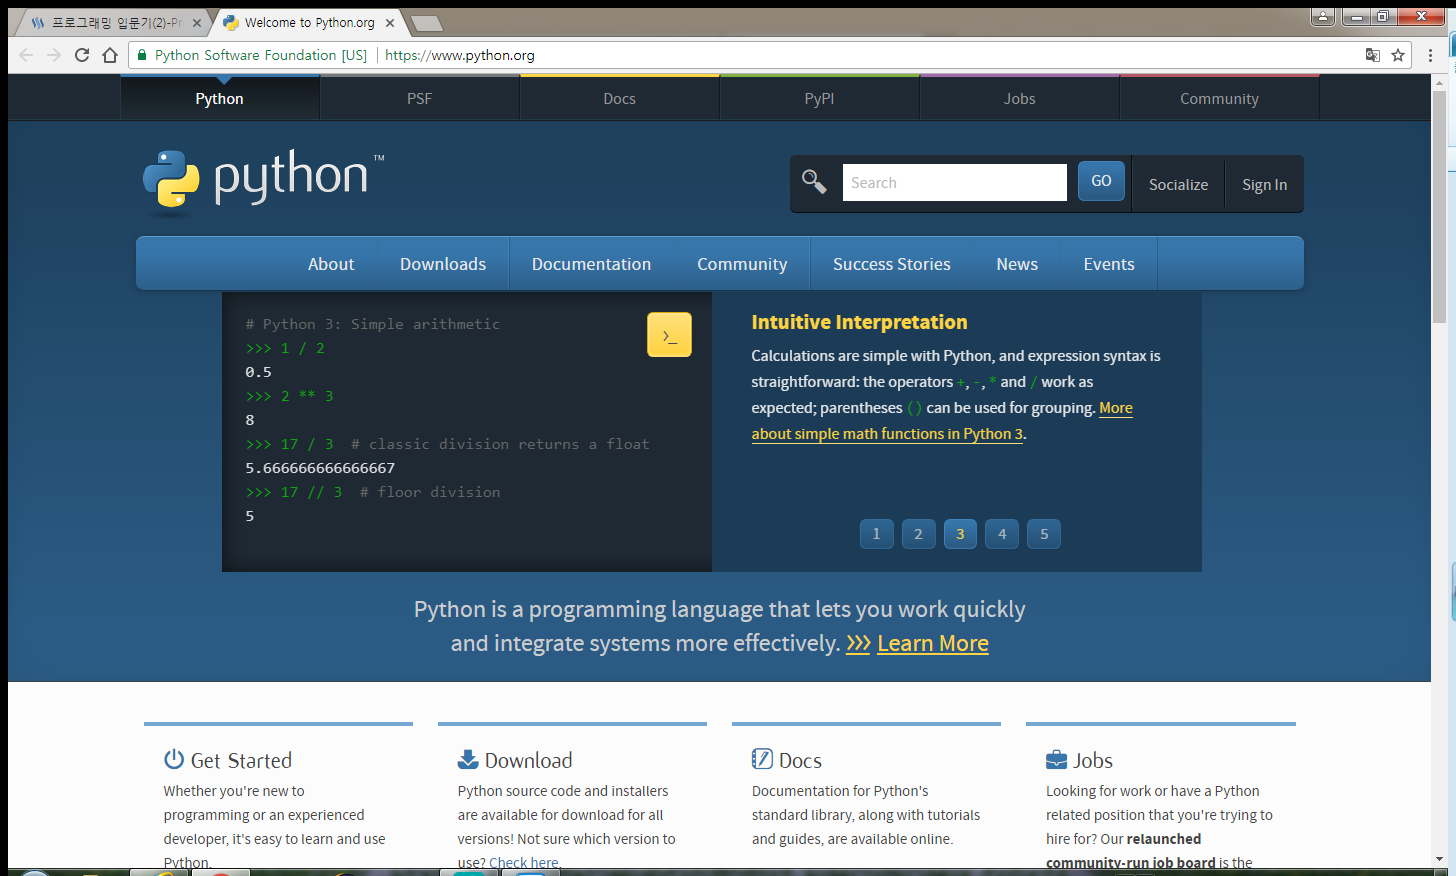Open the Documentation menu

point(592,264)
